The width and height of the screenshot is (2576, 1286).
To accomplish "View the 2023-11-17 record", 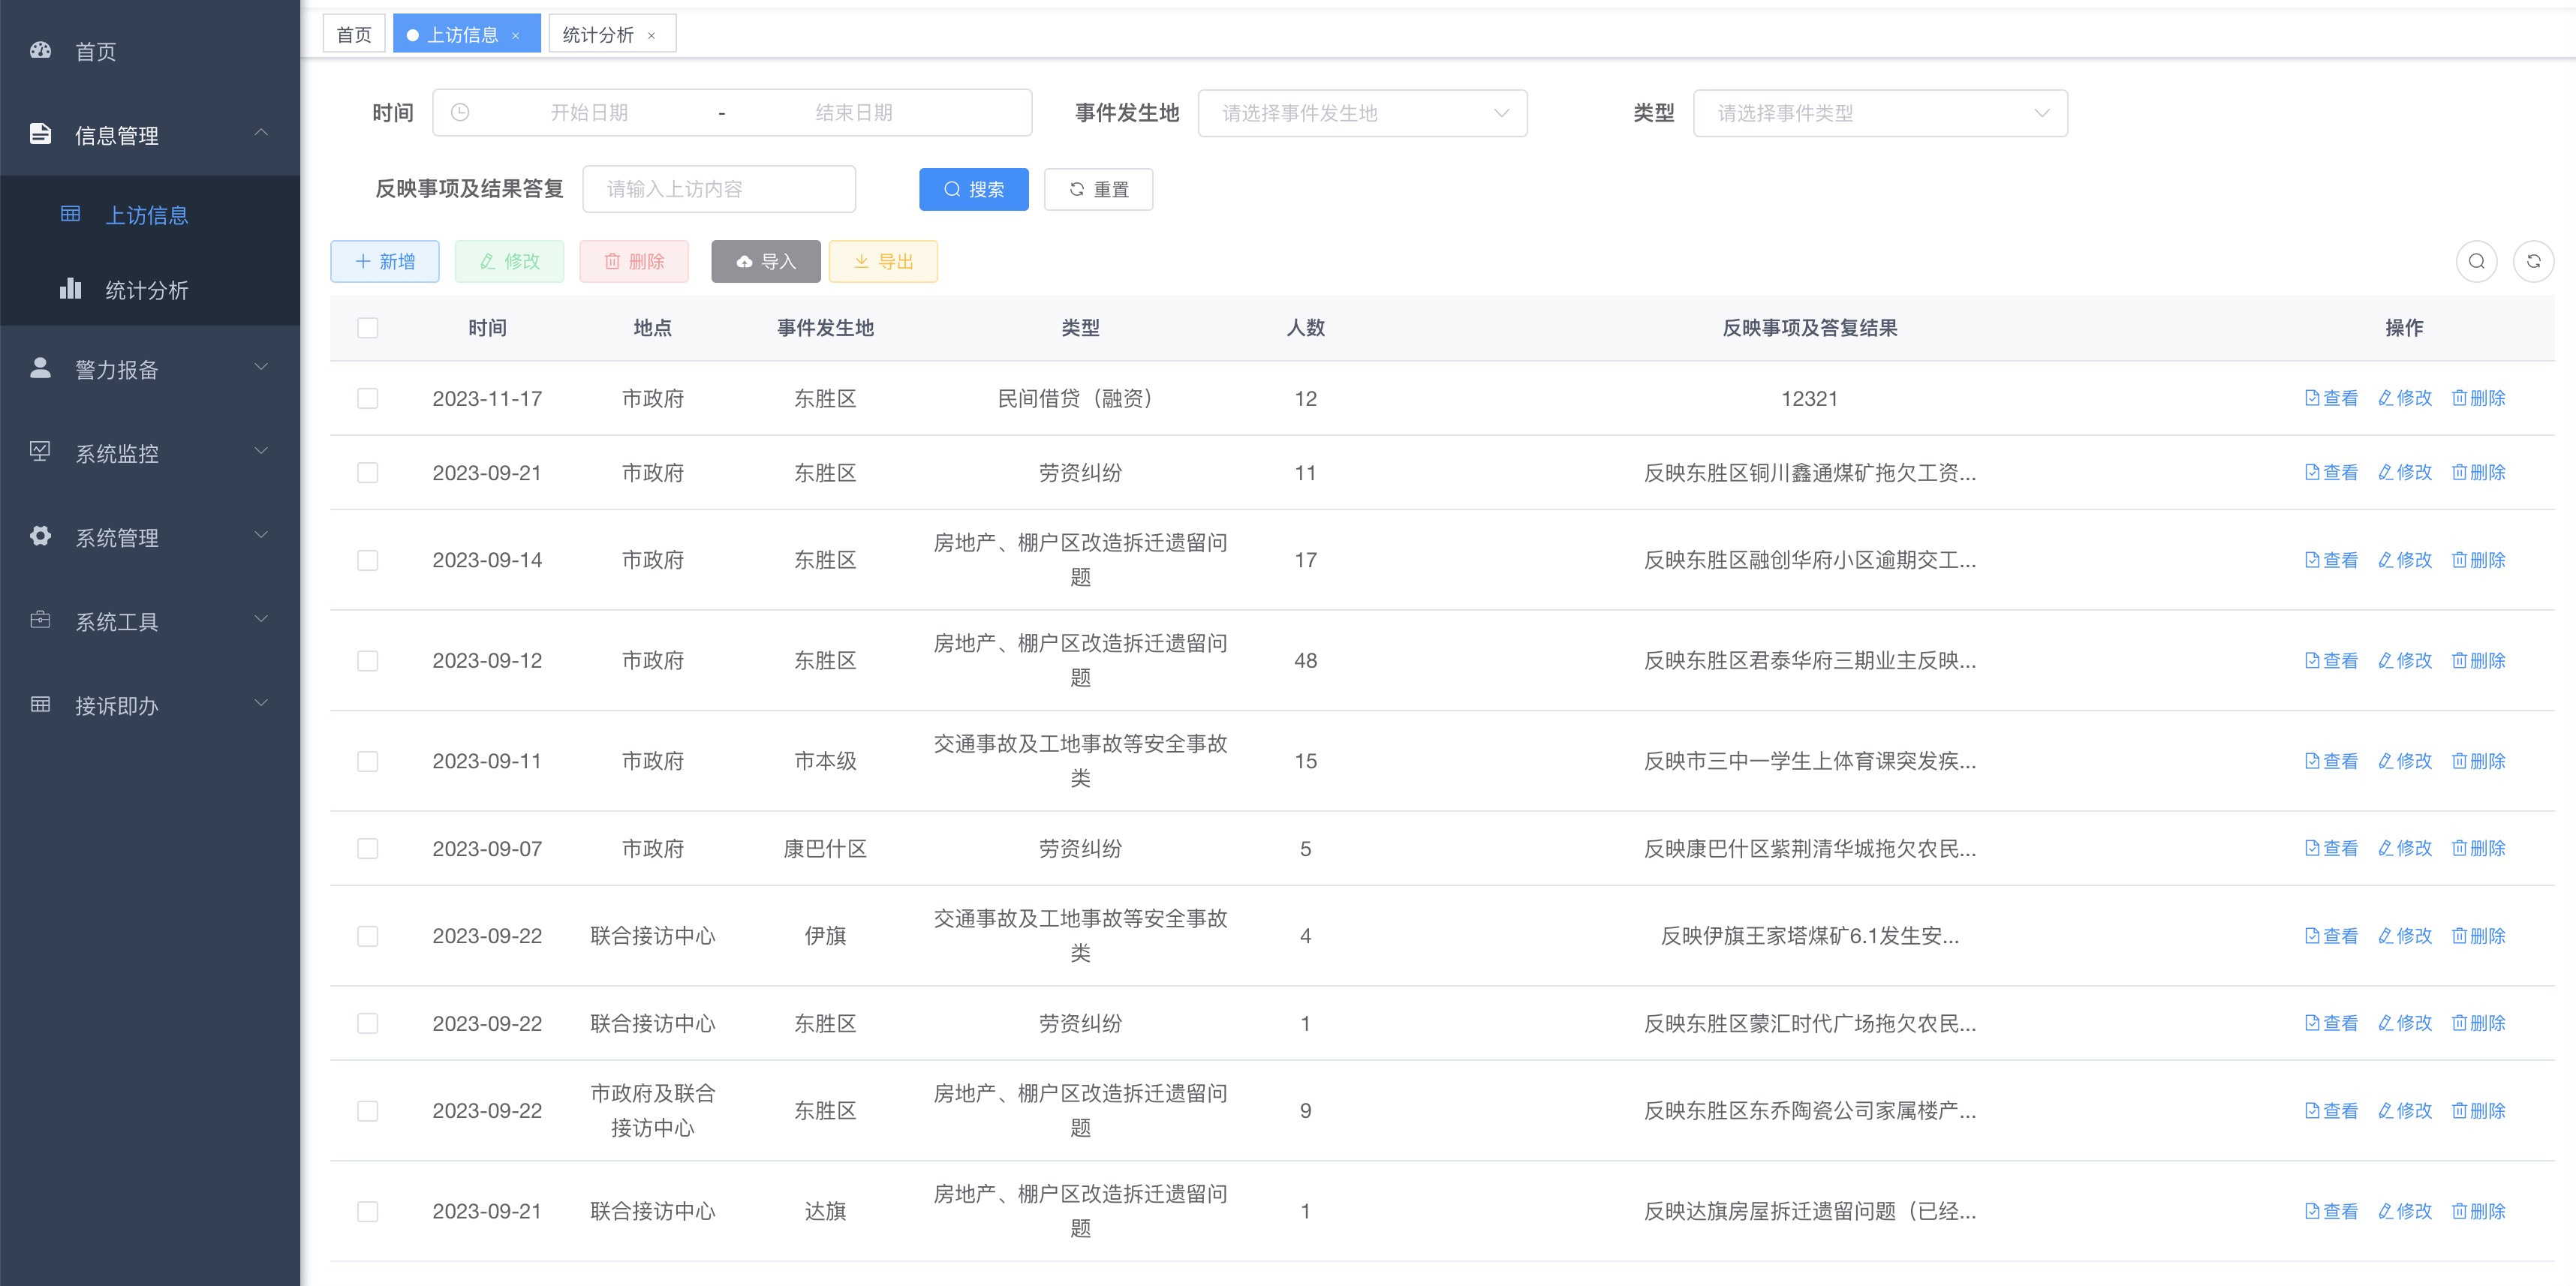I will (x=2331, y=398).
